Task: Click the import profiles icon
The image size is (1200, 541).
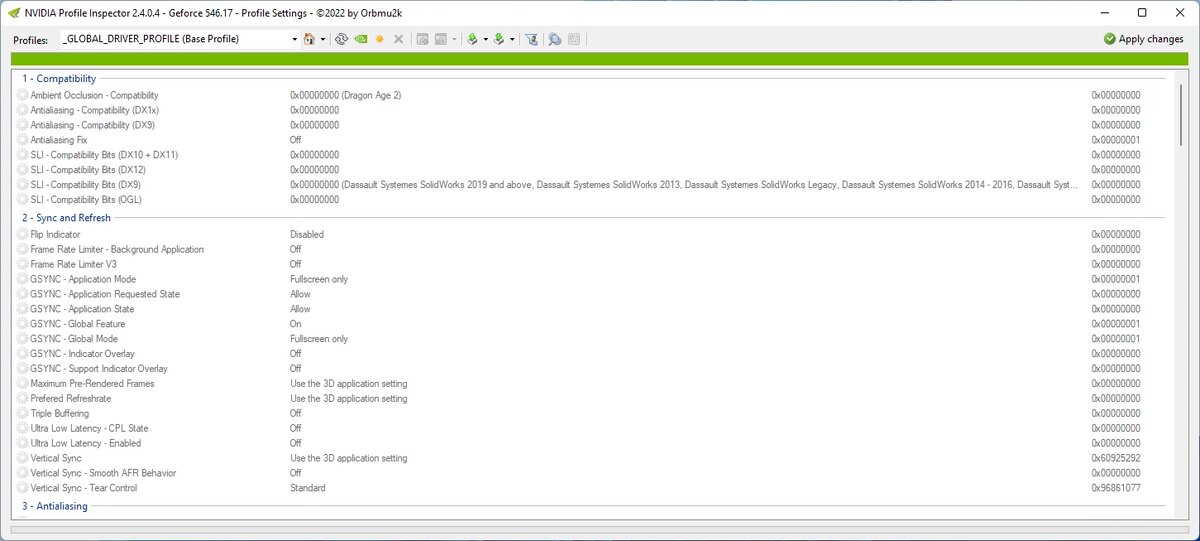Action: click(498, 39)
